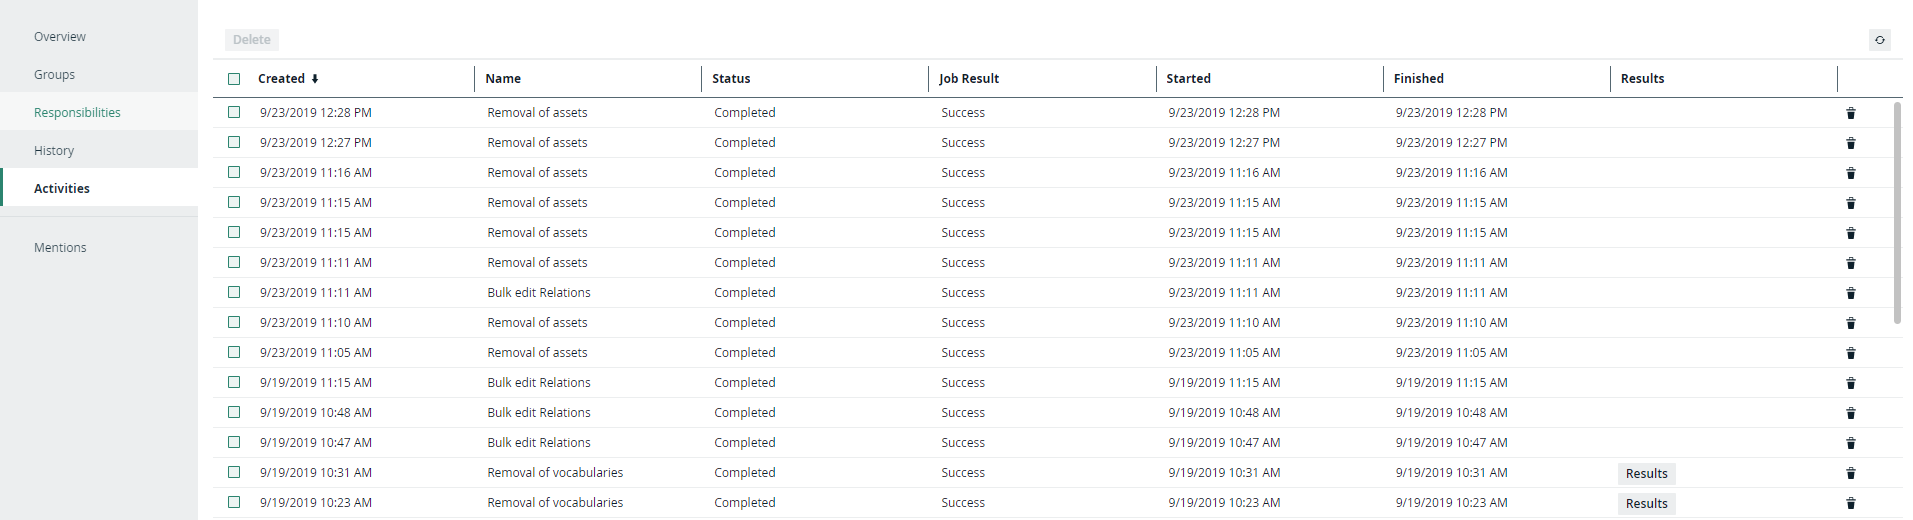This screenshot has height=520, width=1913.
Task: Open Results for 9/19/2019 10:31 AM activity
Action: click(x=1646, y=473)
